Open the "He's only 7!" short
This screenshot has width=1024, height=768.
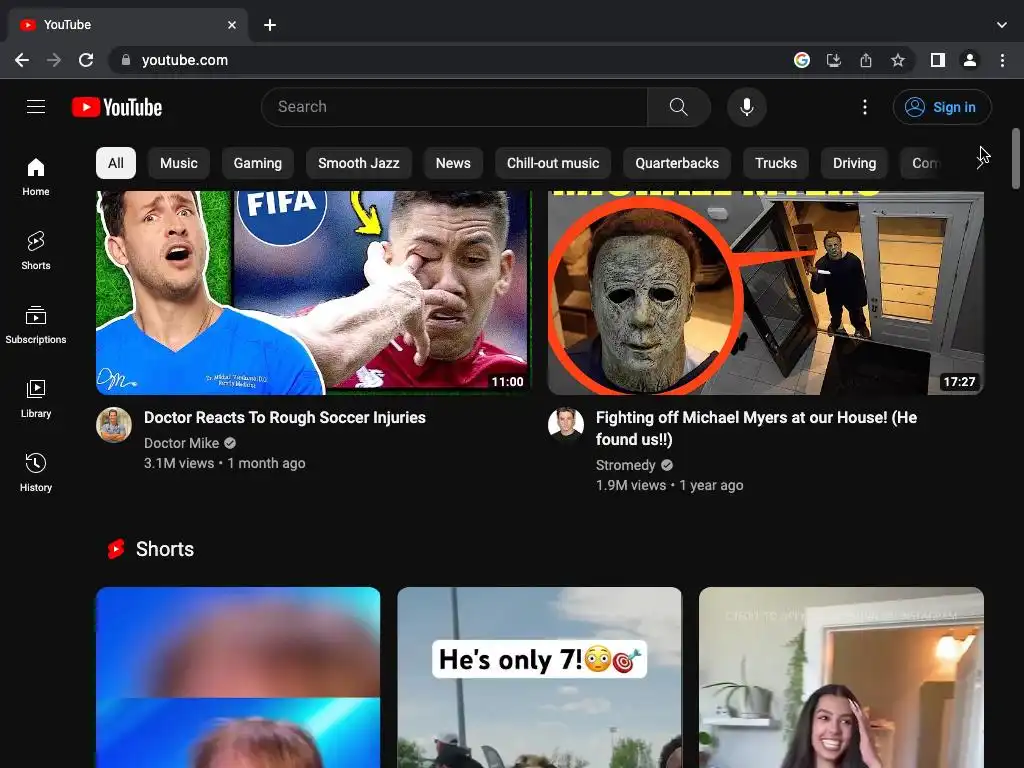coord(539,677)
